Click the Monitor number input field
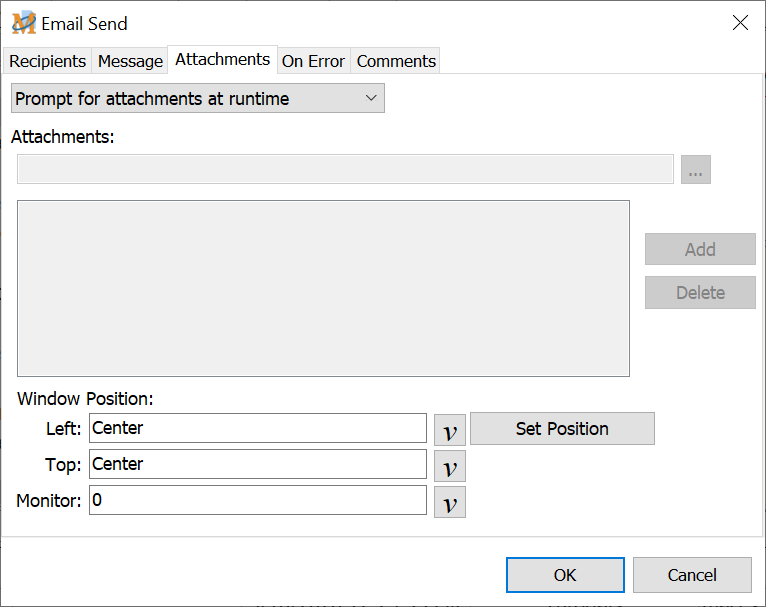The image size is (766, 607). (258, 500)
